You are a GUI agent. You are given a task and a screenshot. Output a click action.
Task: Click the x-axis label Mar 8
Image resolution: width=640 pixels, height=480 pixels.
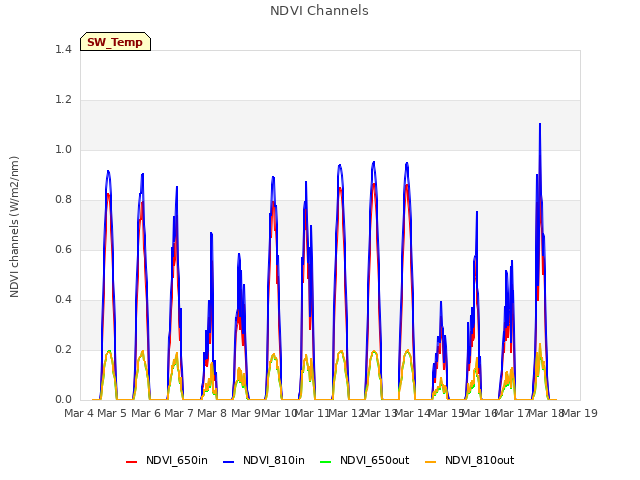(212, 413)
